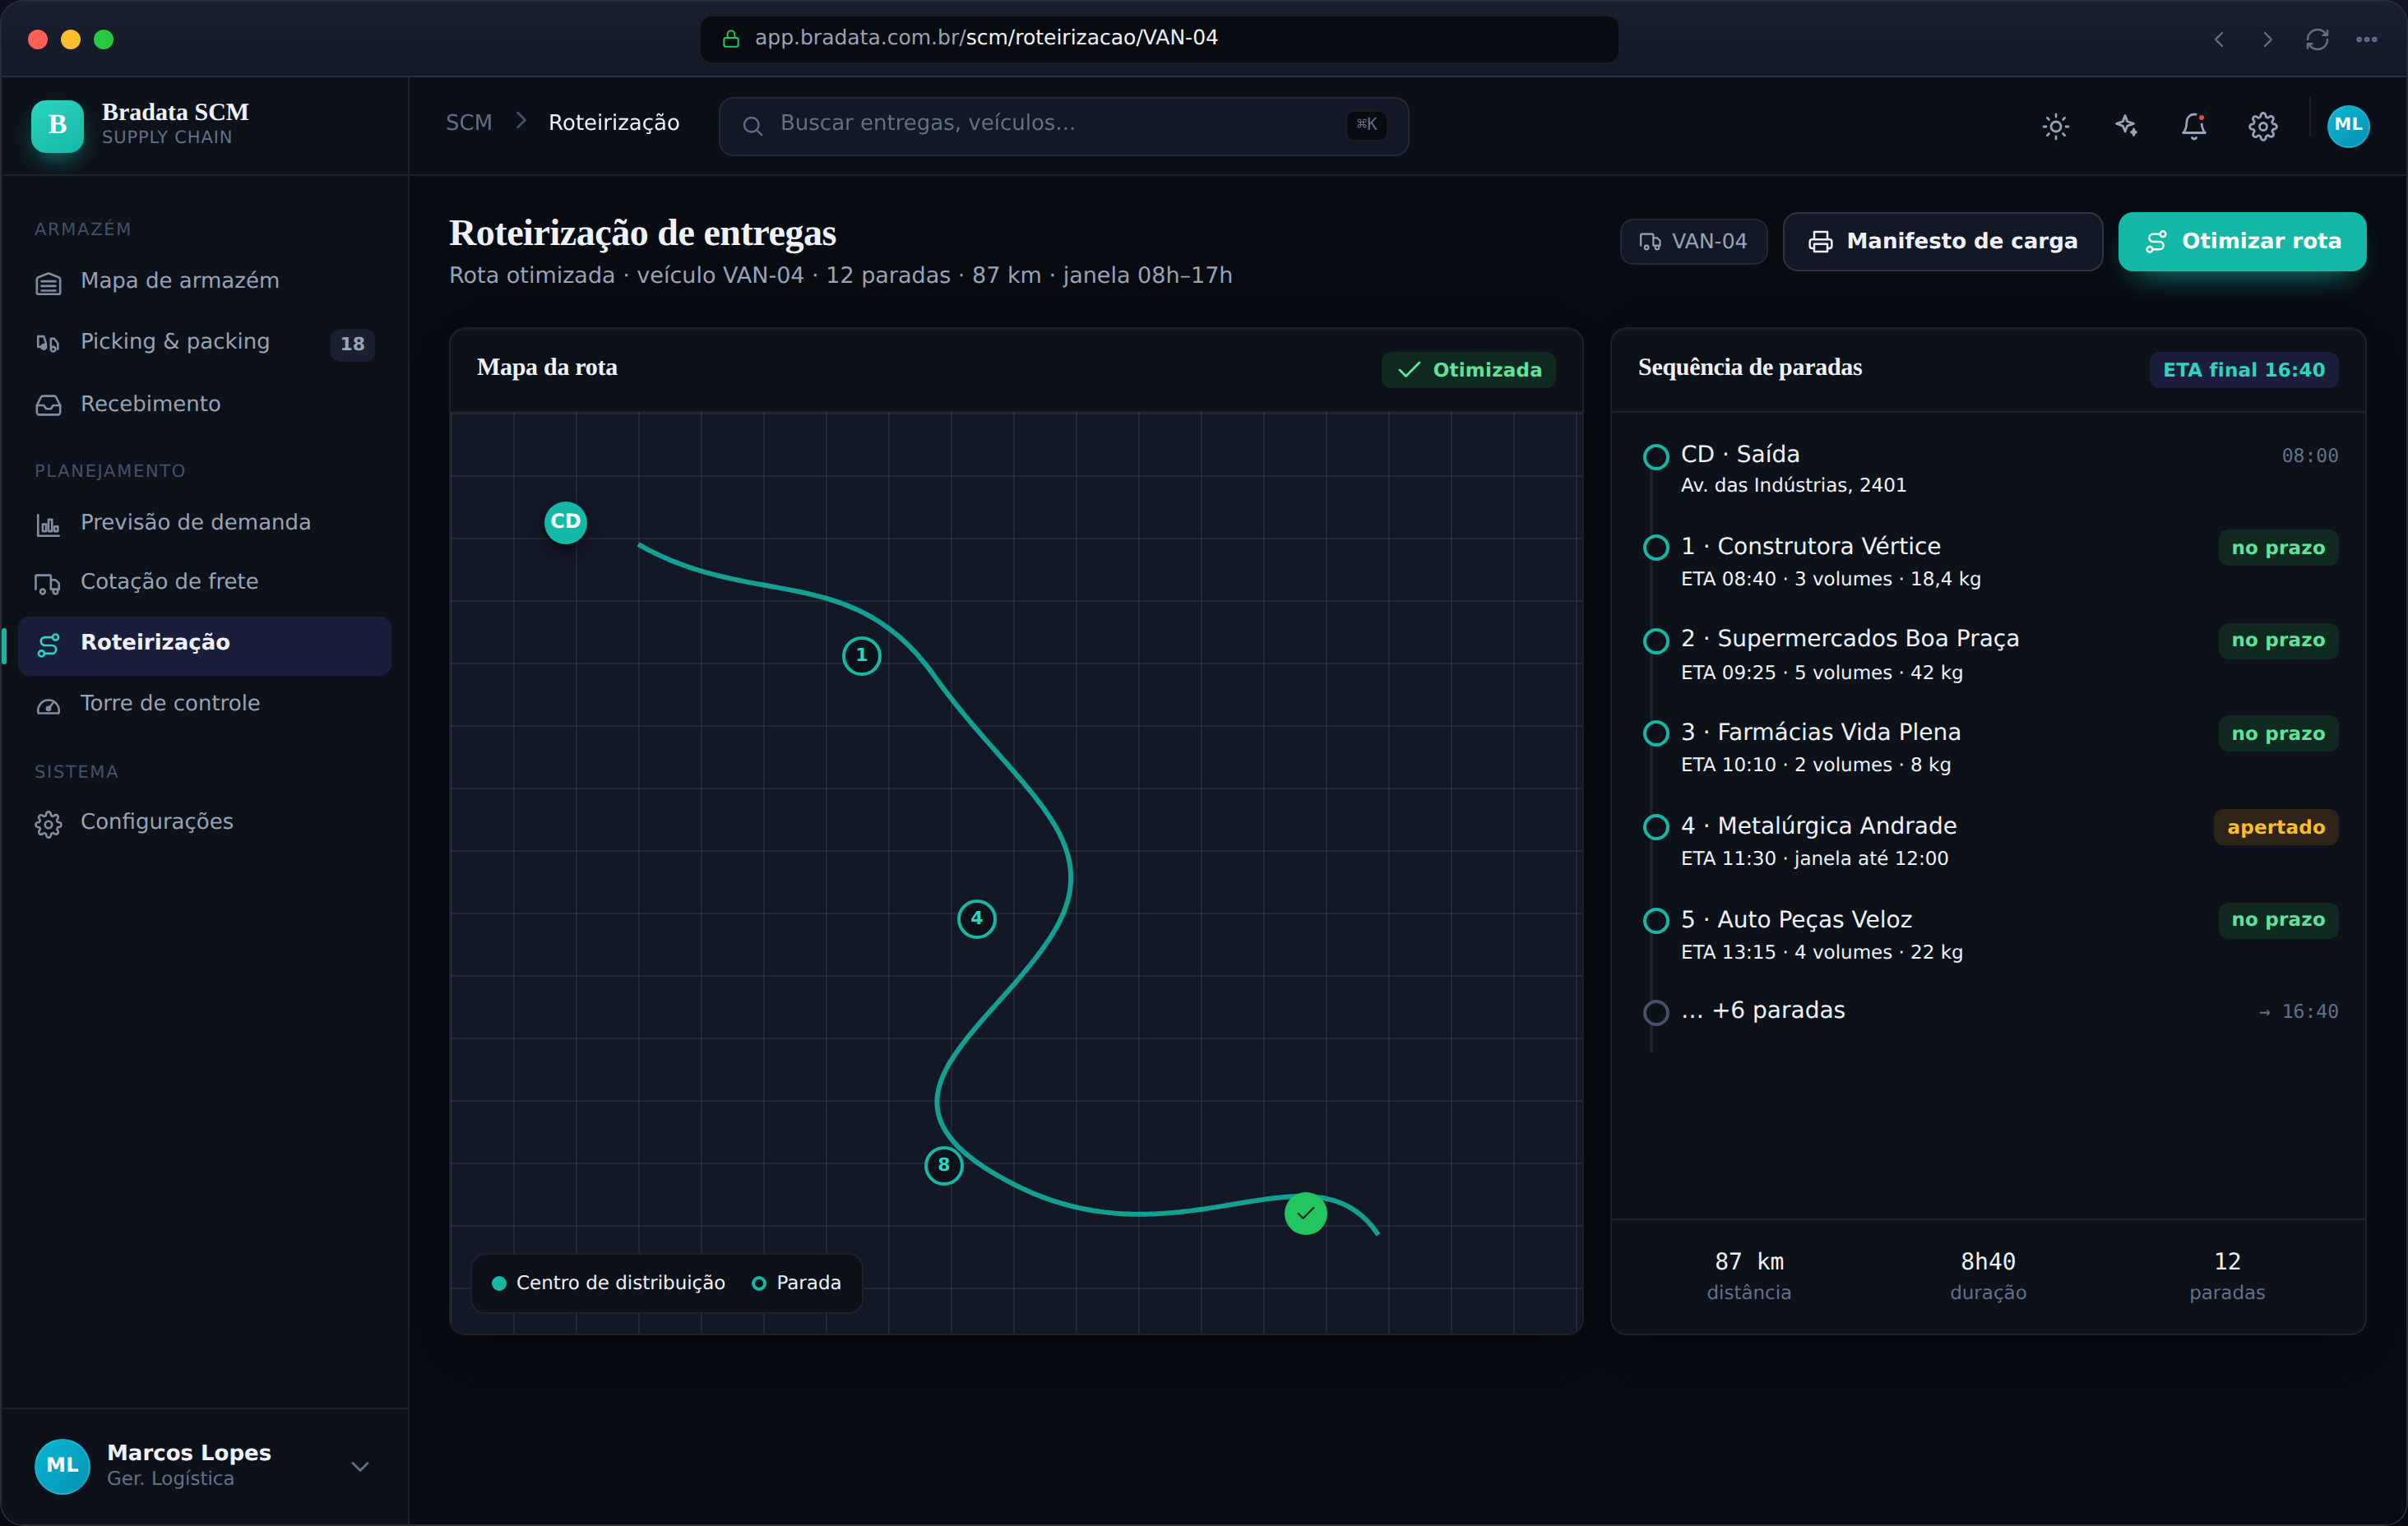This screenshot has height=1526, width=2408.
Task: Select the CD marker on the map
Action: pos(565,522)
